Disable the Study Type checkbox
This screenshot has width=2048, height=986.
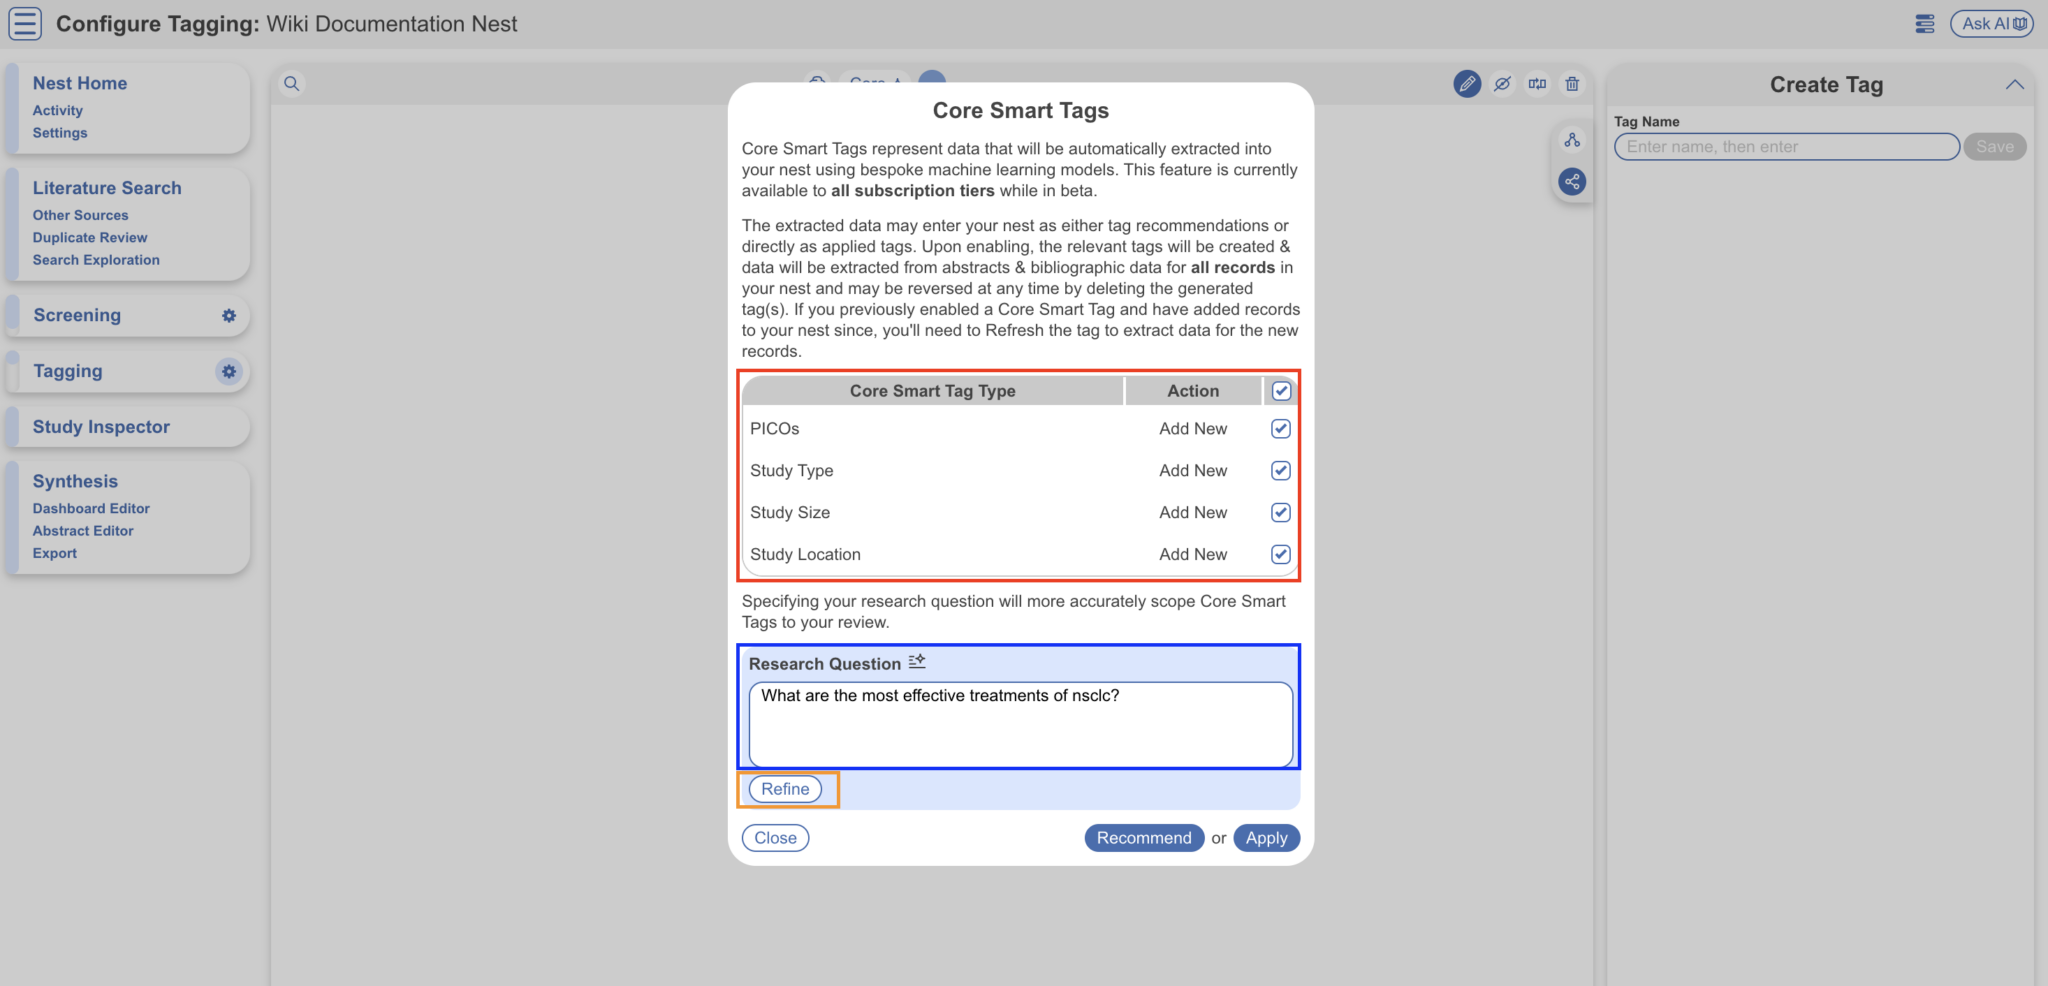click(1280, 470)
